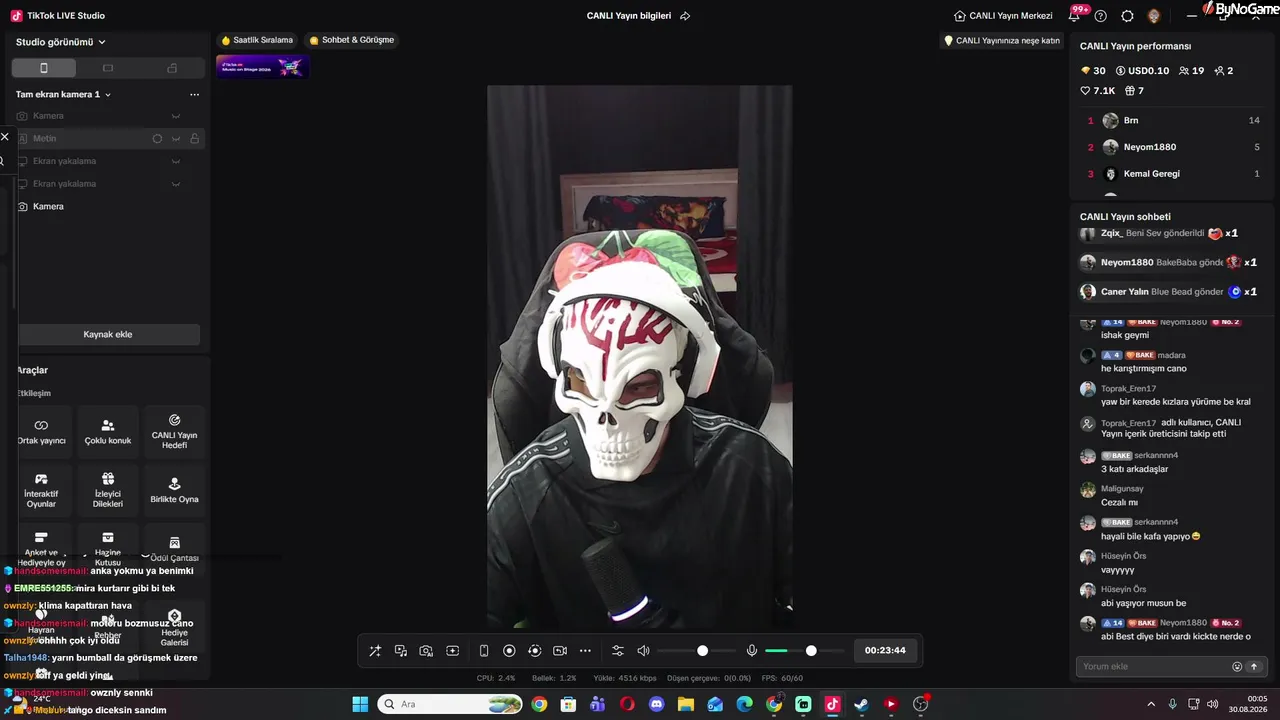
Task: Select the landscape layout tab
Action: pyautogui.click(x=108, y=68)
